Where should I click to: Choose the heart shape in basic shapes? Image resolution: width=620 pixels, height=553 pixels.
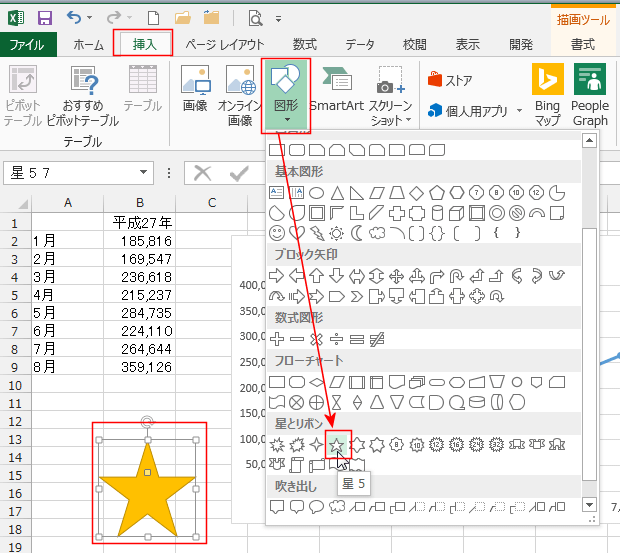pyautogui.click(x=297, y=233)
